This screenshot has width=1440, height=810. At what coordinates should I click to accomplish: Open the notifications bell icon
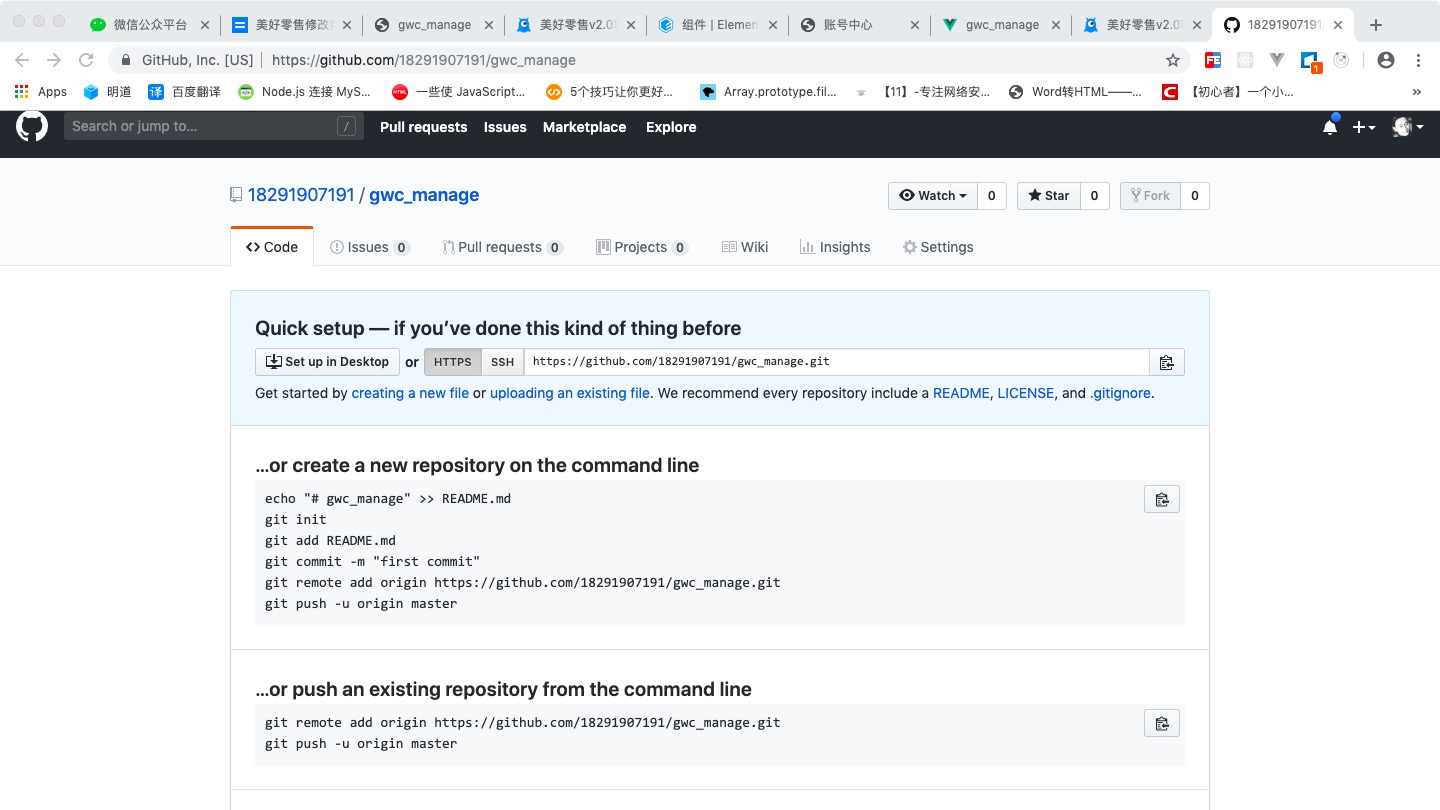[x=1330, y=127]
